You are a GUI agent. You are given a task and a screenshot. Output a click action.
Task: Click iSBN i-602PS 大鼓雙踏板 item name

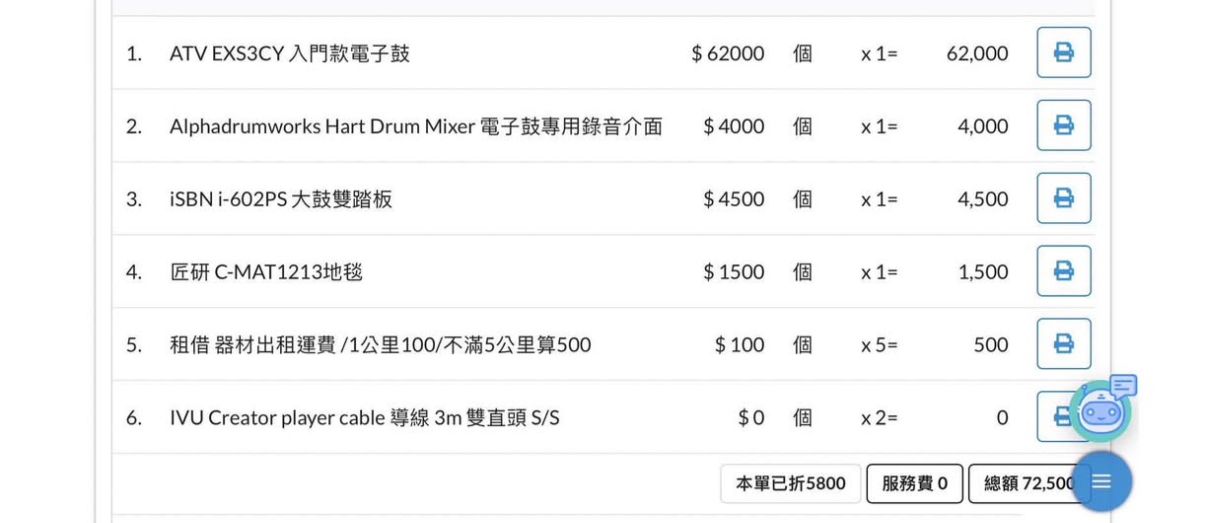281,199
